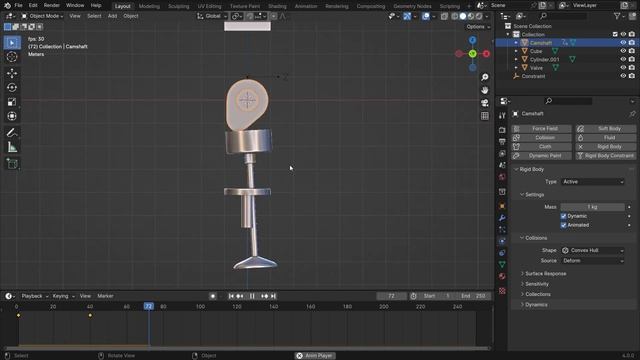The height and width of the screenshot is (360, 640).
Task: Open the Tool properties tab
Action: [x=502, y=116]
